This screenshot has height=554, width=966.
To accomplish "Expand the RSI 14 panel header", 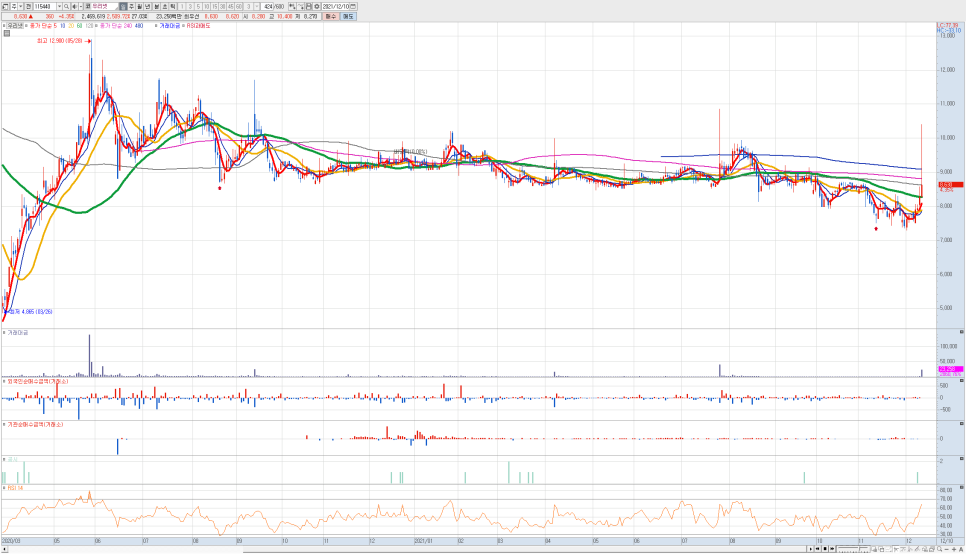I will click(4, 488).
